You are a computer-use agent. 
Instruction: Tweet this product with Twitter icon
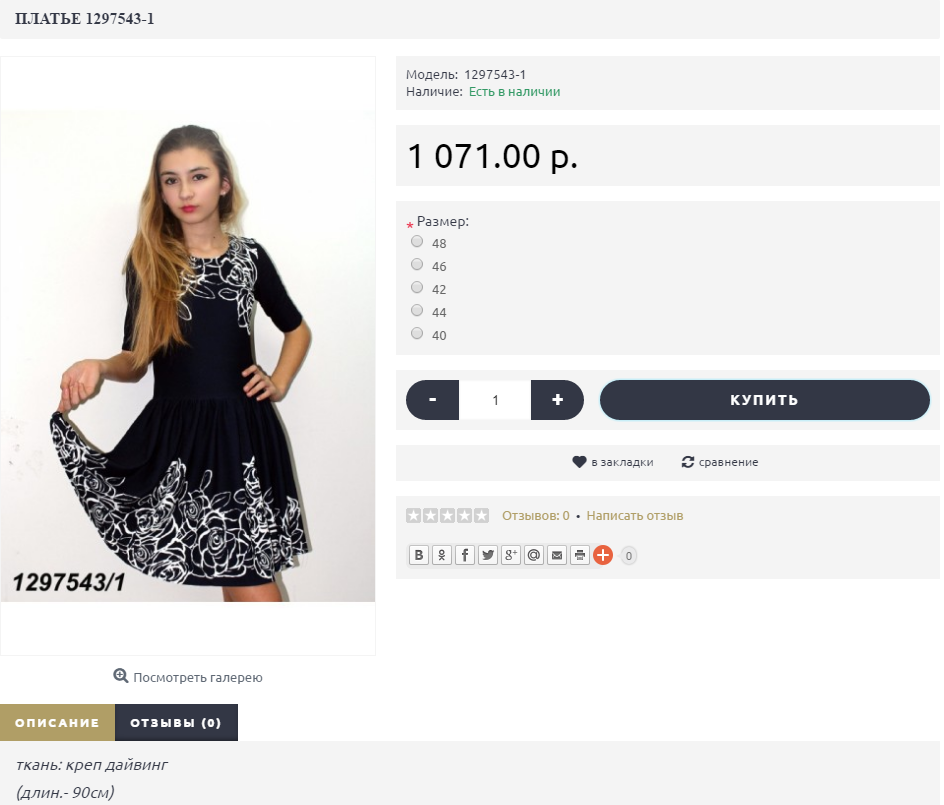(x=488, y=555)
